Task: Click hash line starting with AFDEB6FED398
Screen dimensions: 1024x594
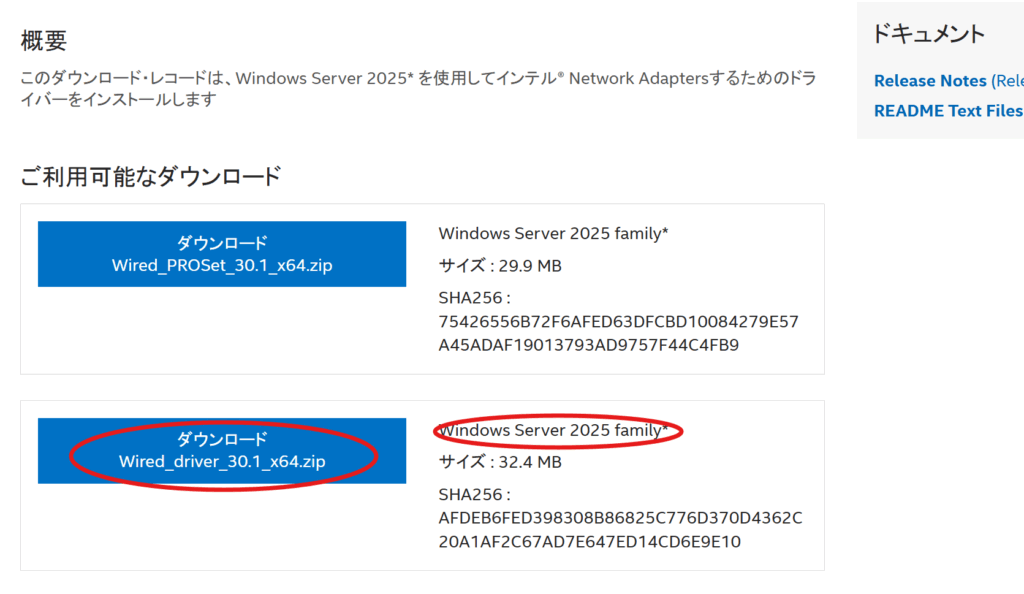Action: (x=620, y=518)
